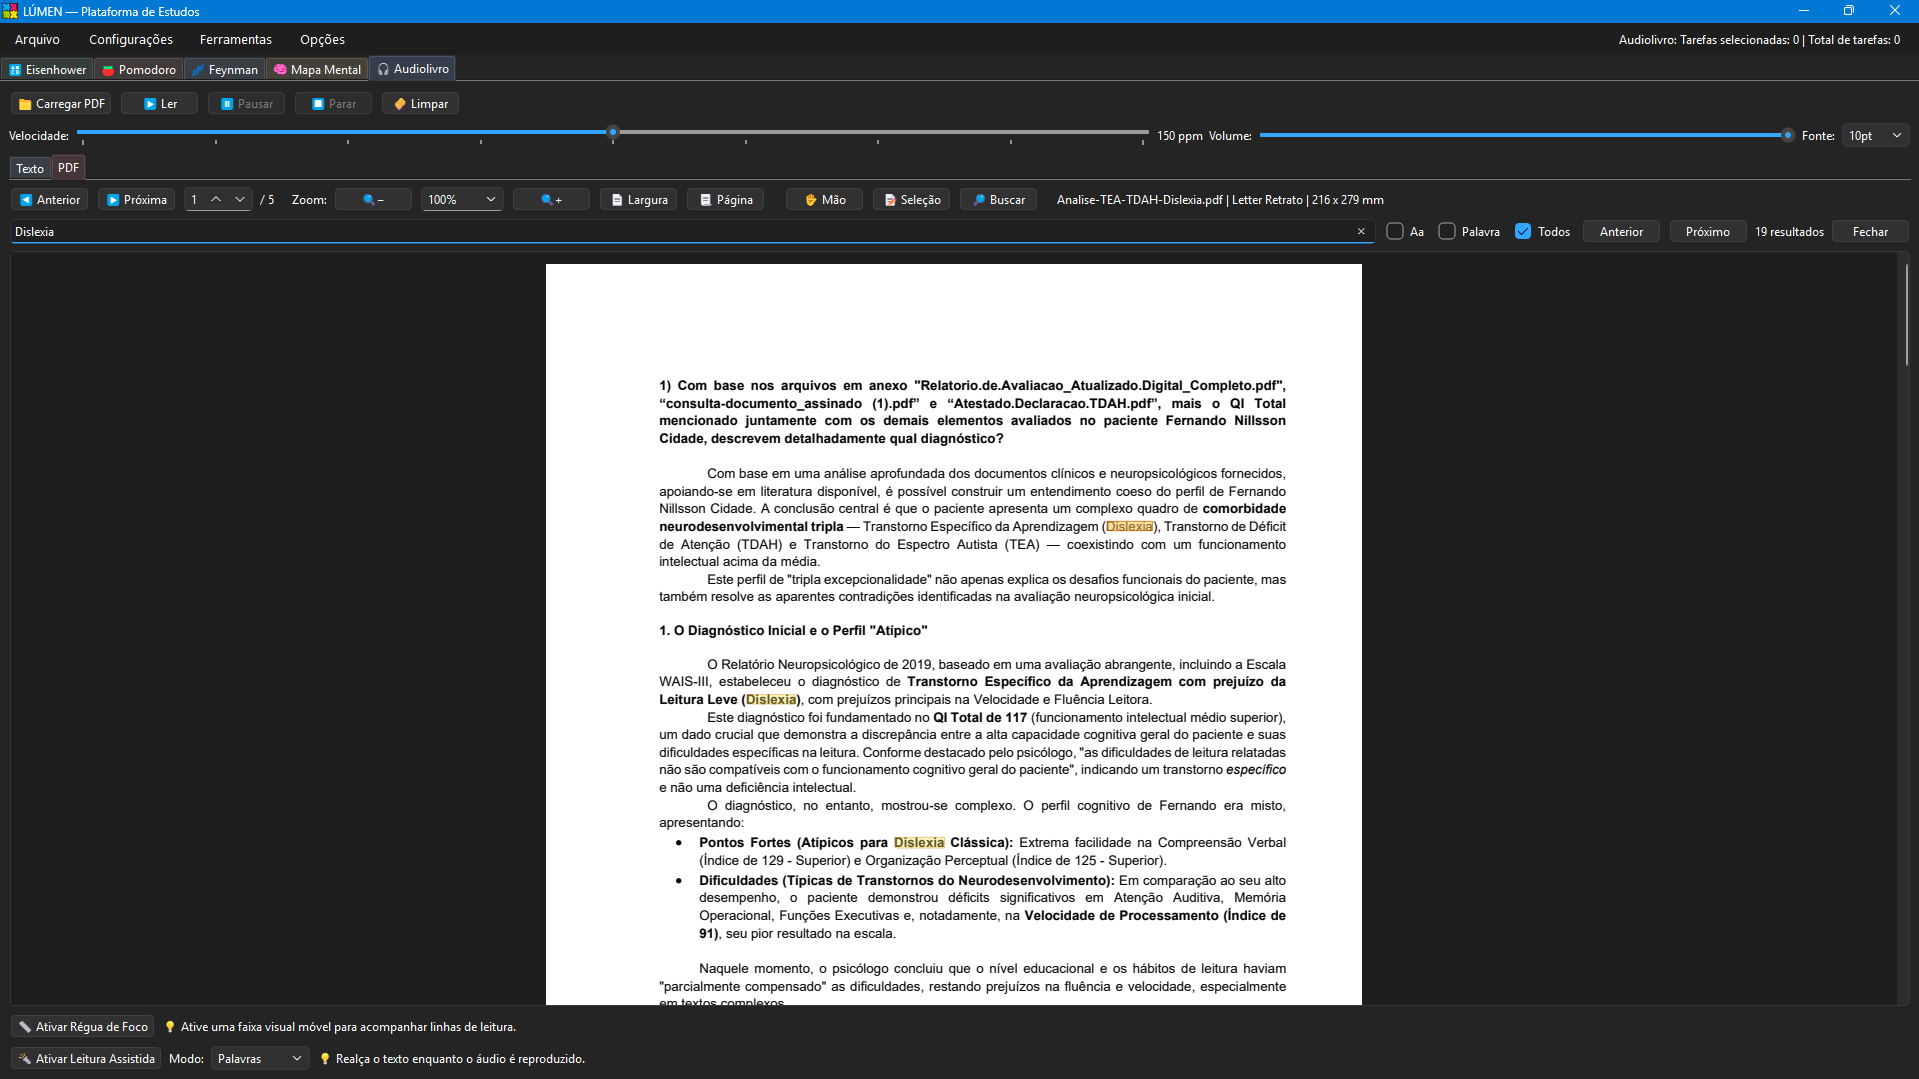Jump to previous search result with Anterior
Viewport: 1919px width, 1079px height.
tap(1621, 232)
